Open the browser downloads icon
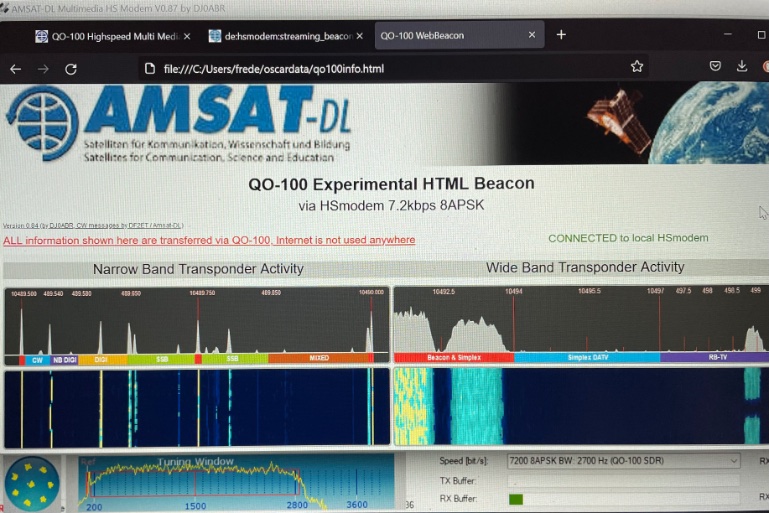Screen dimensions: 769x513 coord(742,66)
